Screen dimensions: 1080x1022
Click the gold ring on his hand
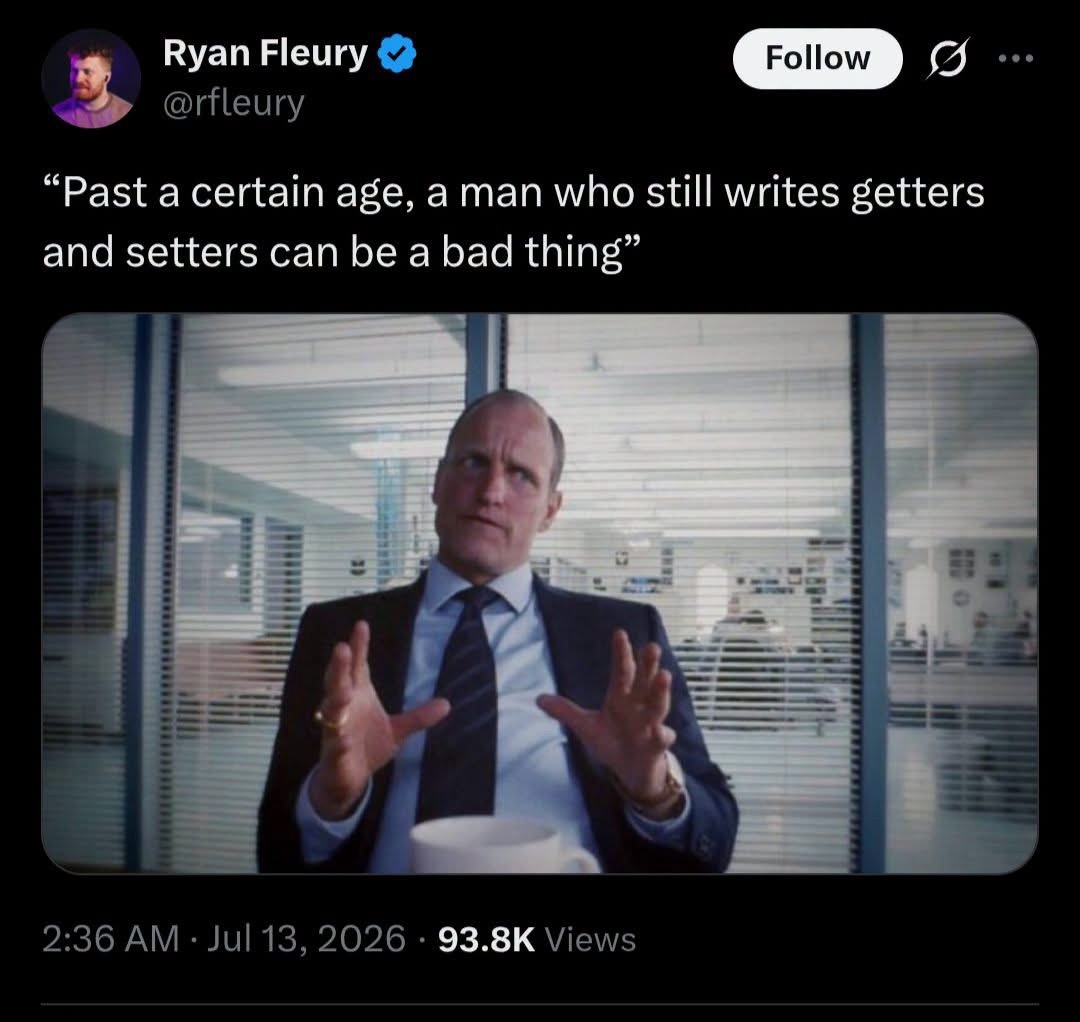pyautogui.click(x=331, y=720)
